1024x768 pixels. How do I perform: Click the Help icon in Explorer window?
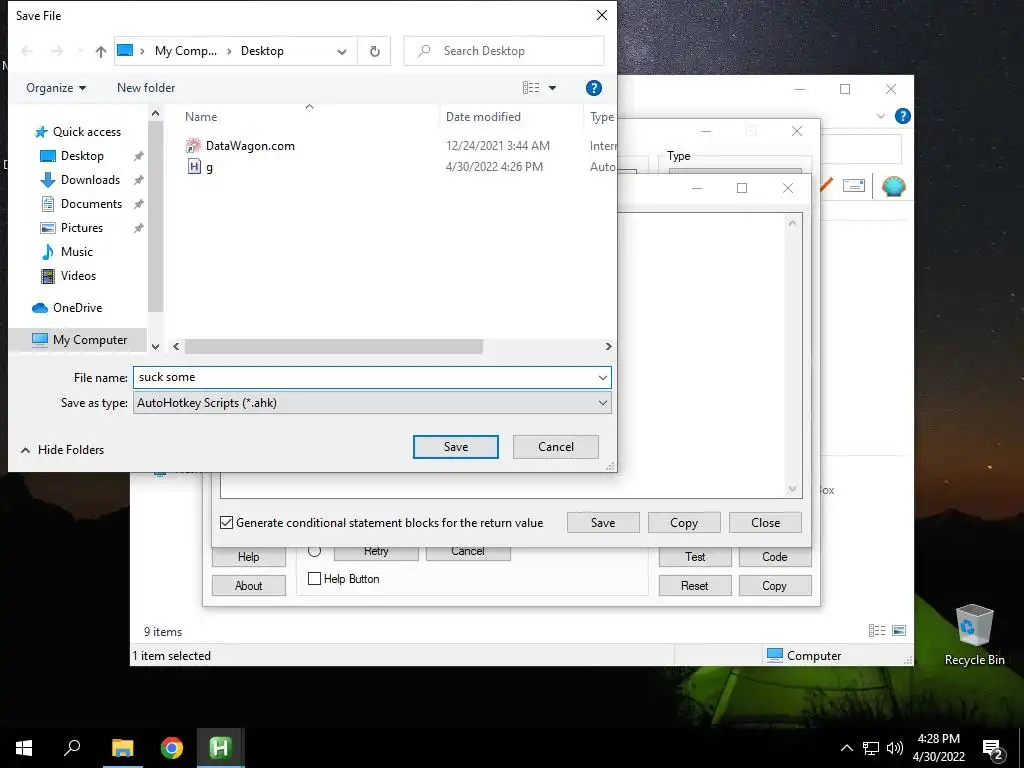903,116
